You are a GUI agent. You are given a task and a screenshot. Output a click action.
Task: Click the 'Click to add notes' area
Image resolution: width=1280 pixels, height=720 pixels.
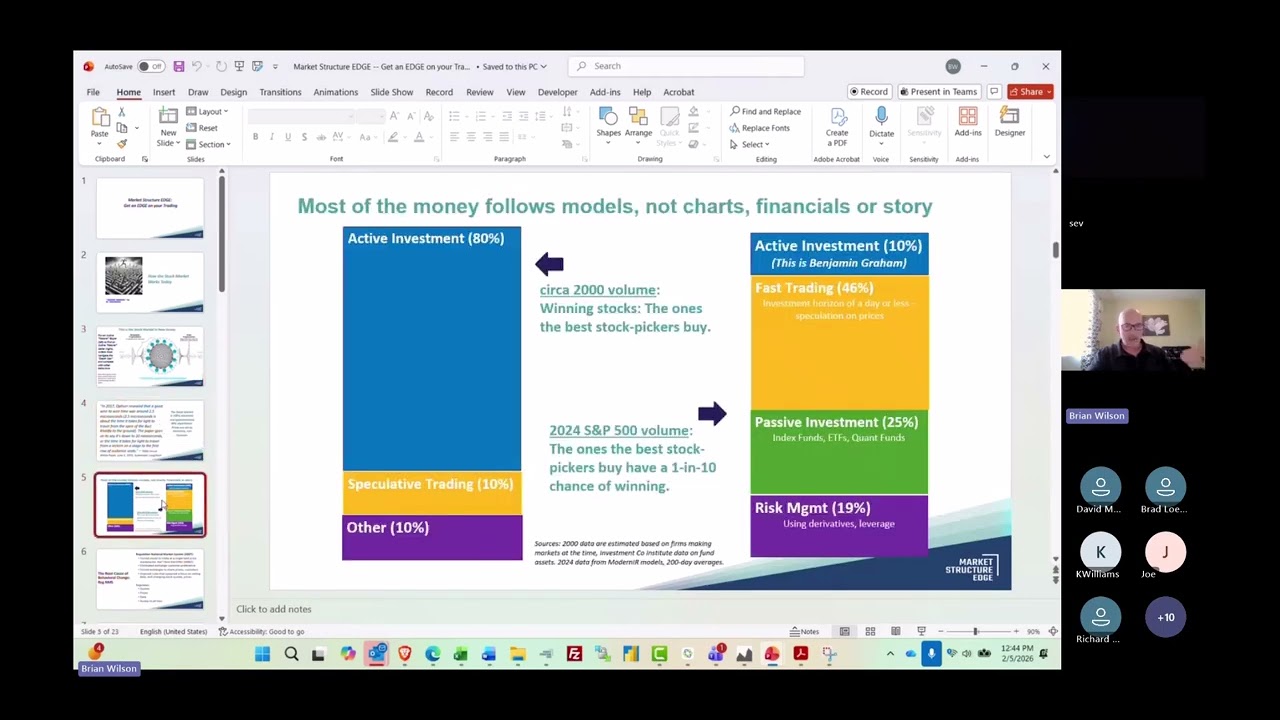(274, 609)
